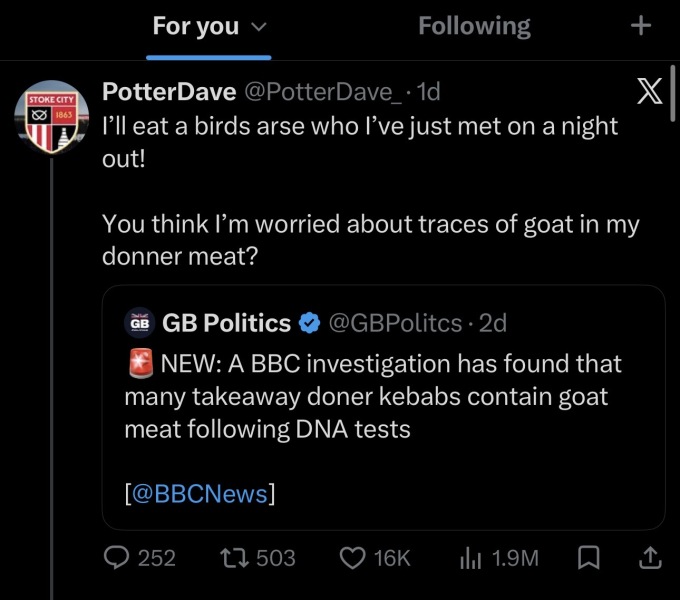Repost the tweet using the retweet icon
The height and width of the screenshot is (600, 680).
tap(234, 558)
